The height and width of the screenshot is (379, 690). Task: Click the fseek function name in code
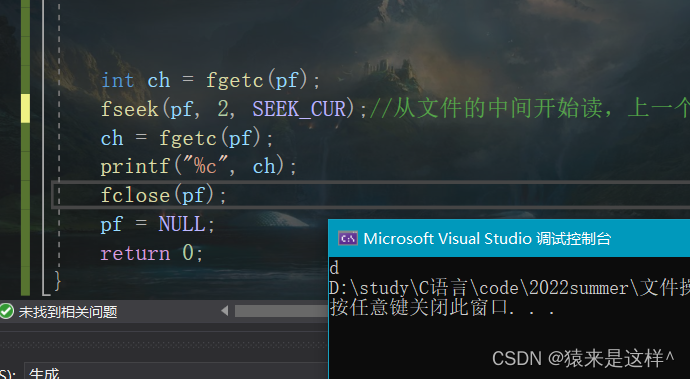click(129, 109)
